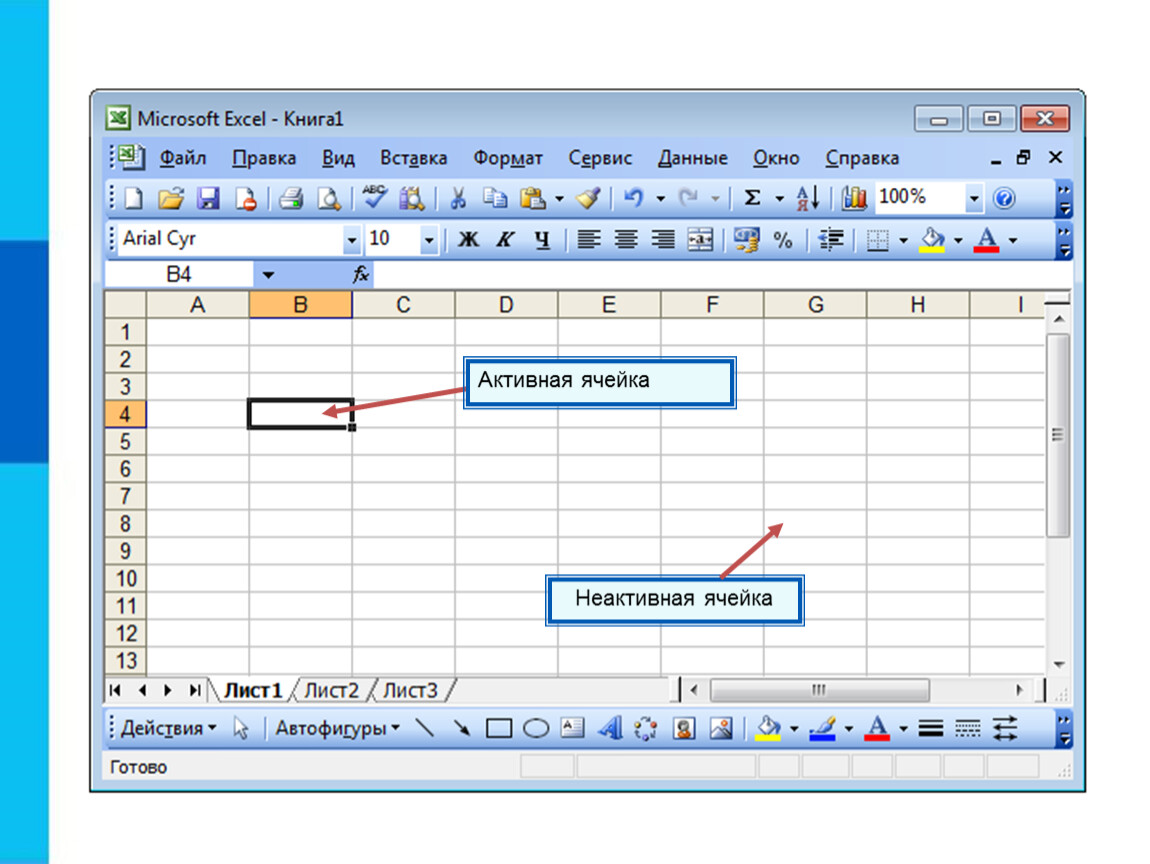Select the Text Box drawing tool
The width and height of the screenshot is (1150, 864).
pos(573,728)
